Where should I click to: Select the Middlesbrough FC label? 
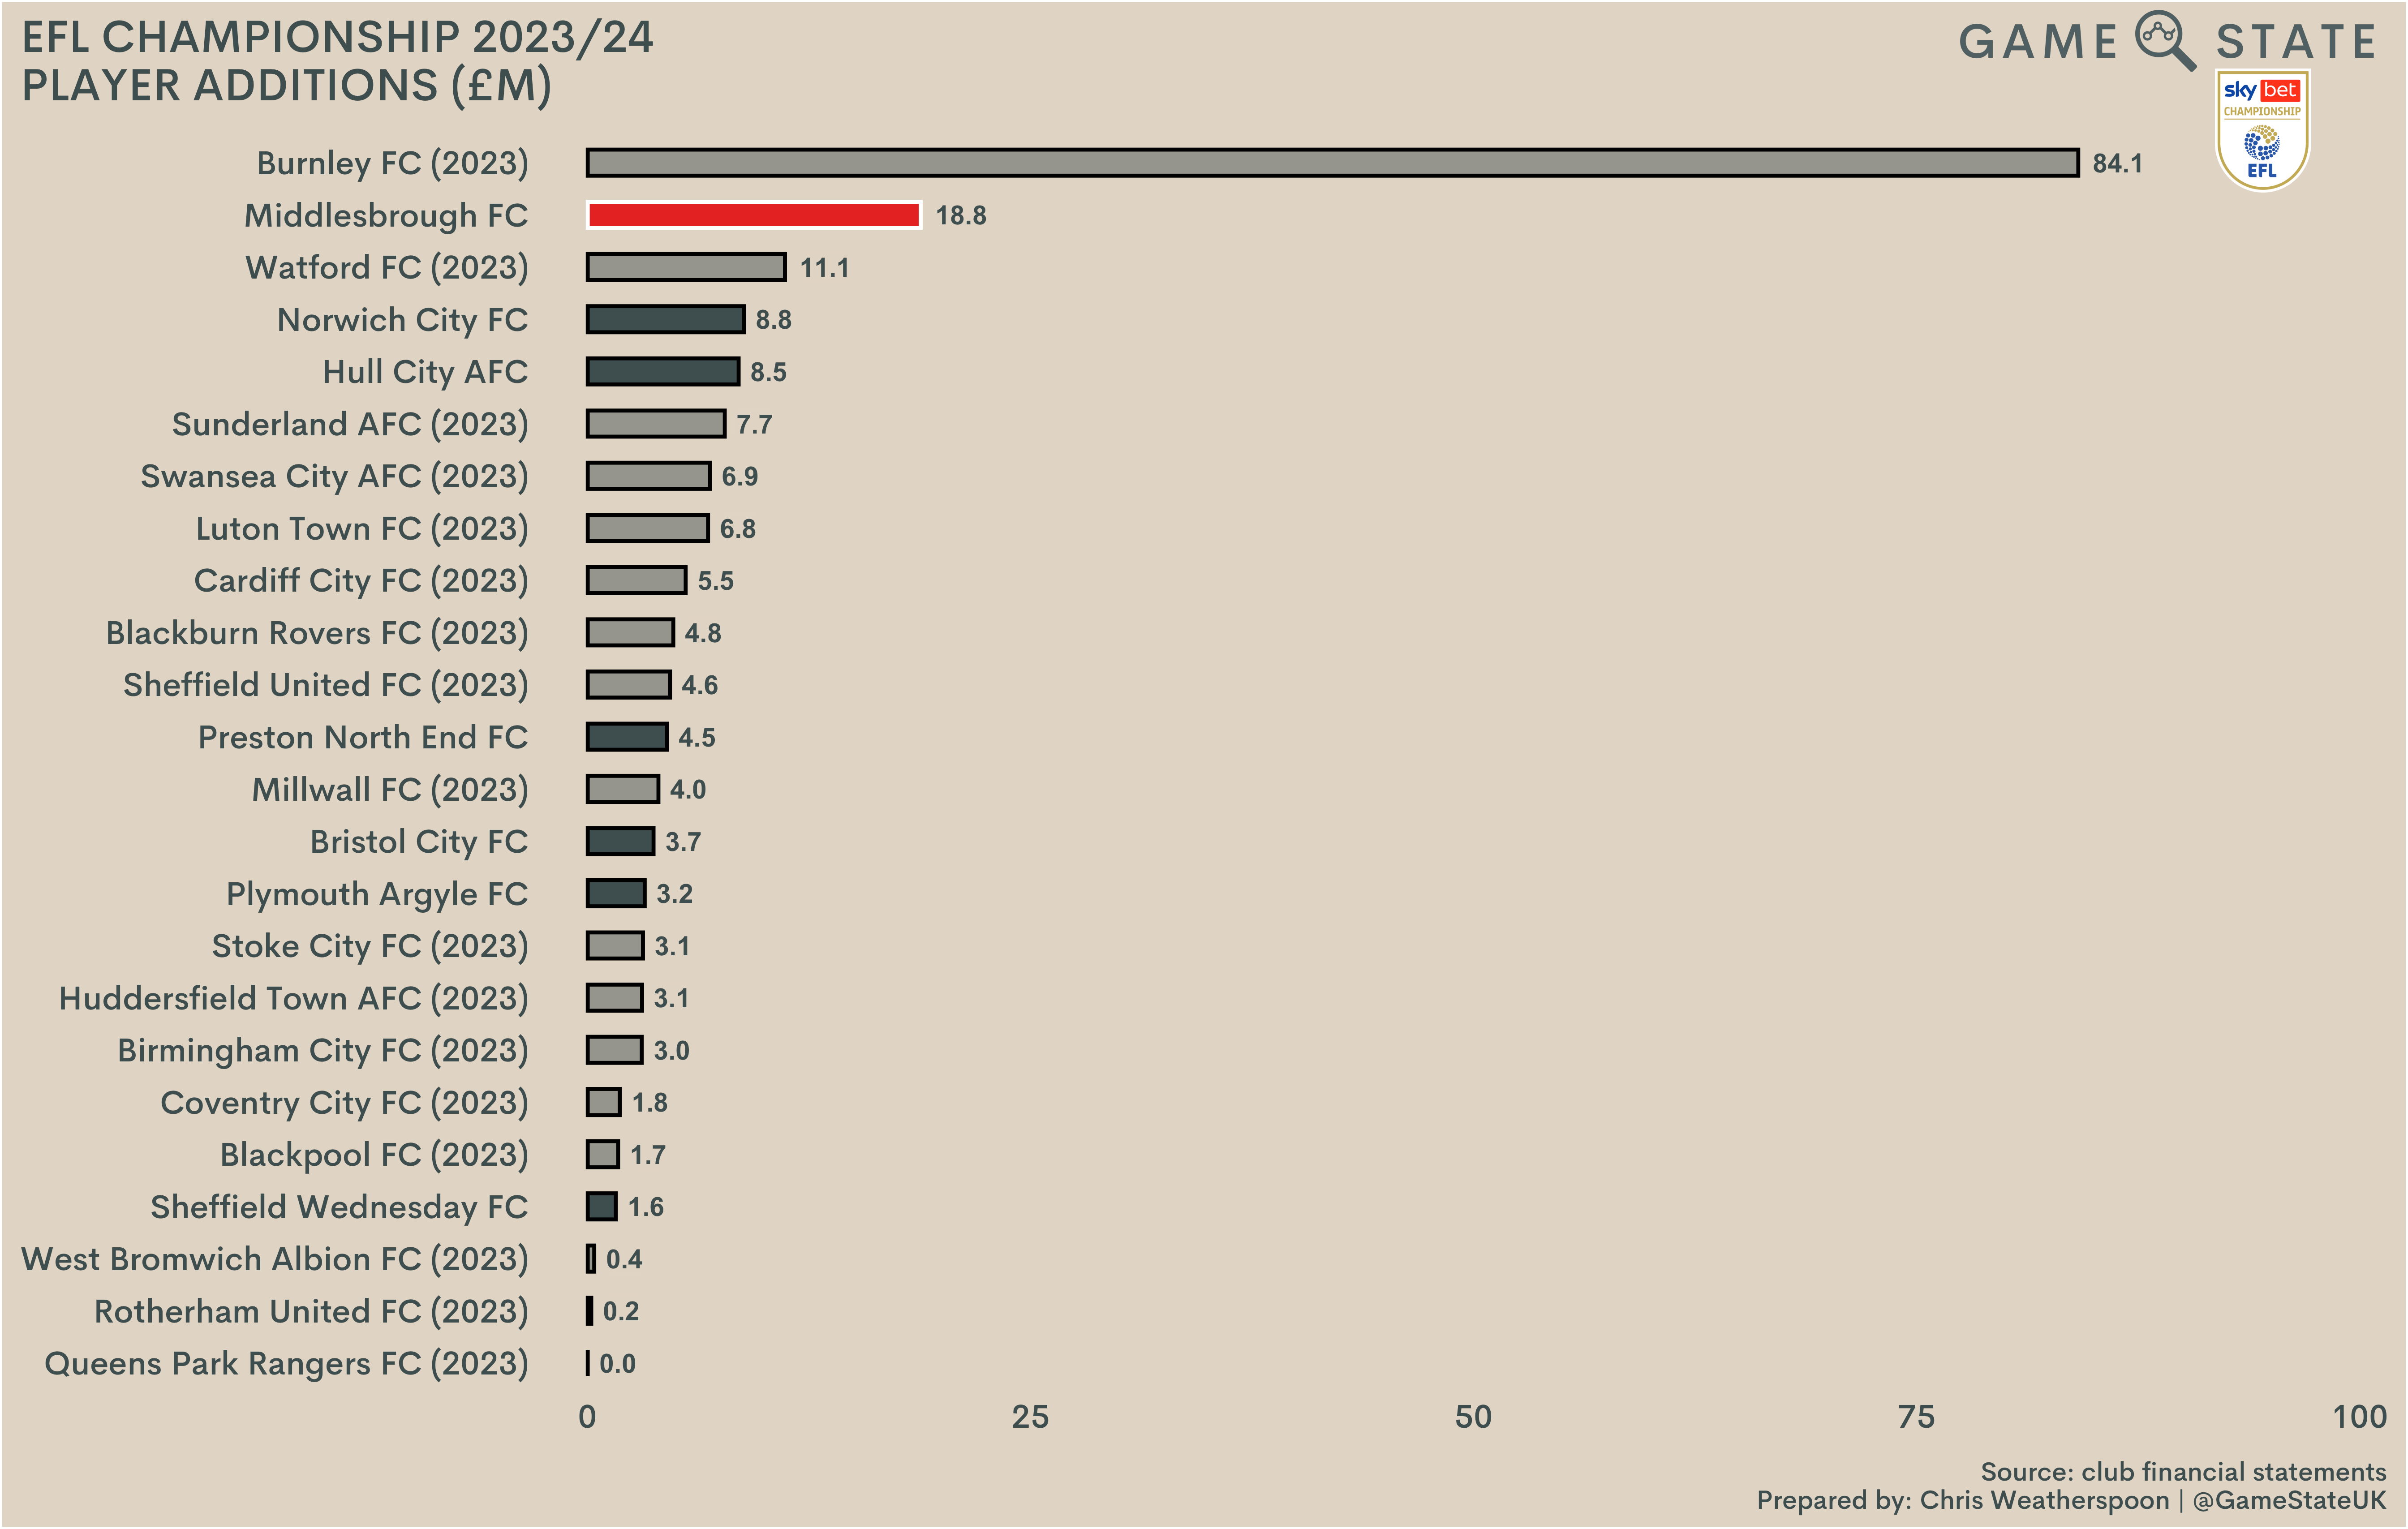point(386,215)
